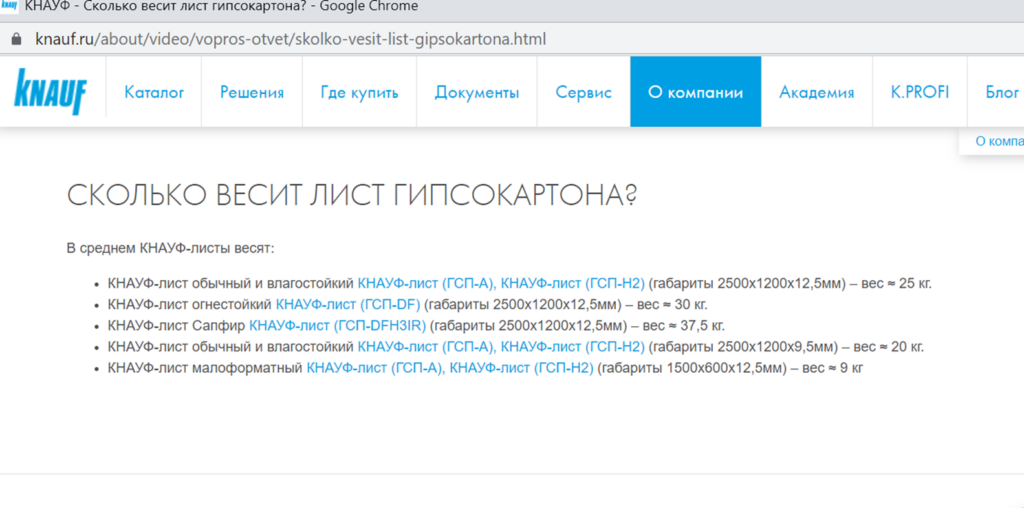1024x508 pixels.
Task: Click the heading СКОЛЬКО ВЕСИТ ЛИСТ ГИПСОКАРТОНА?
Action: pos(352,196)
